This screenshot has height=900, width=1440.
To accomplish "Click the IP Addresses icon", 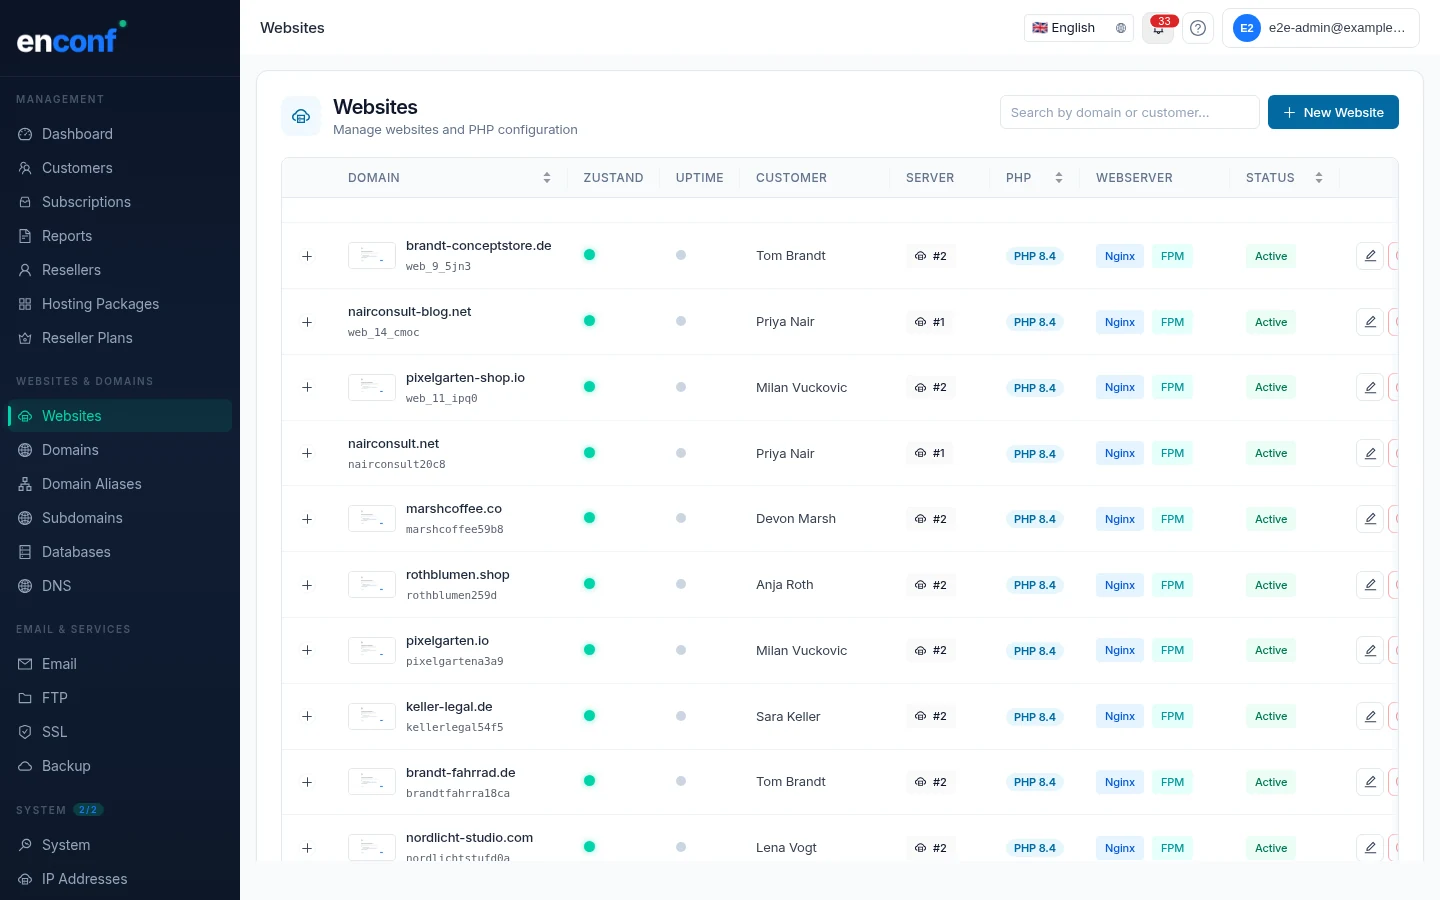I will [25, 879].
